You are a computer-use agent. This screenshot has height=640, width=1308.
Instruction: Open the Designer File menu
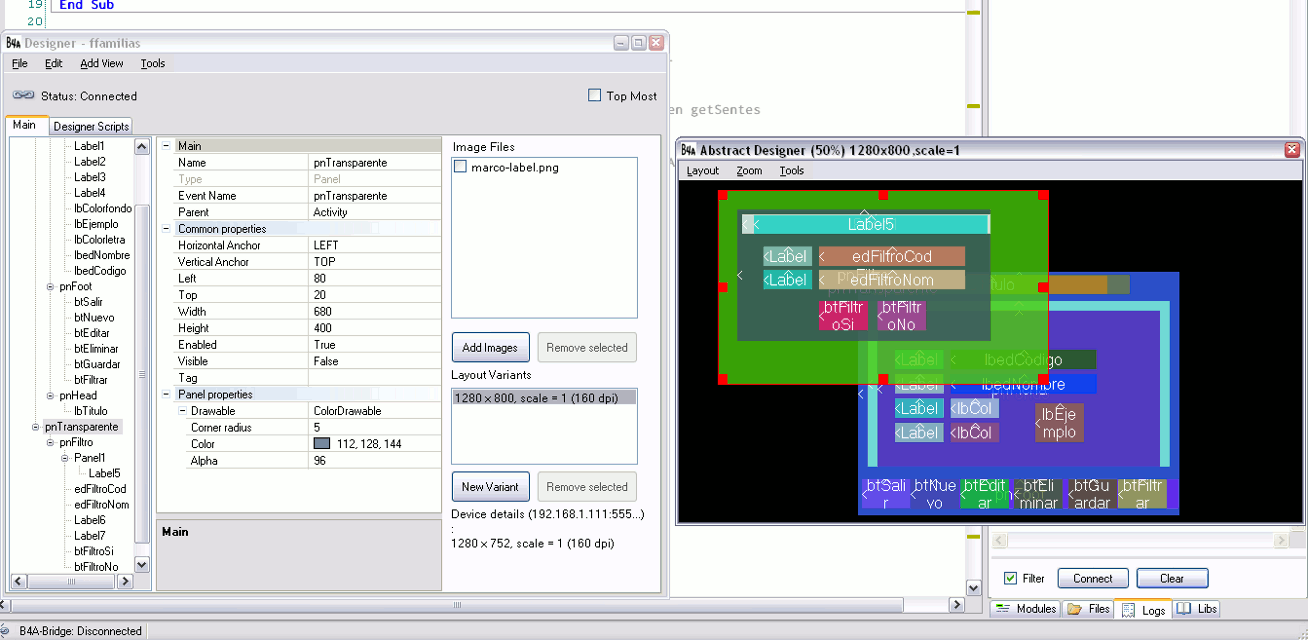coord(20,63)
